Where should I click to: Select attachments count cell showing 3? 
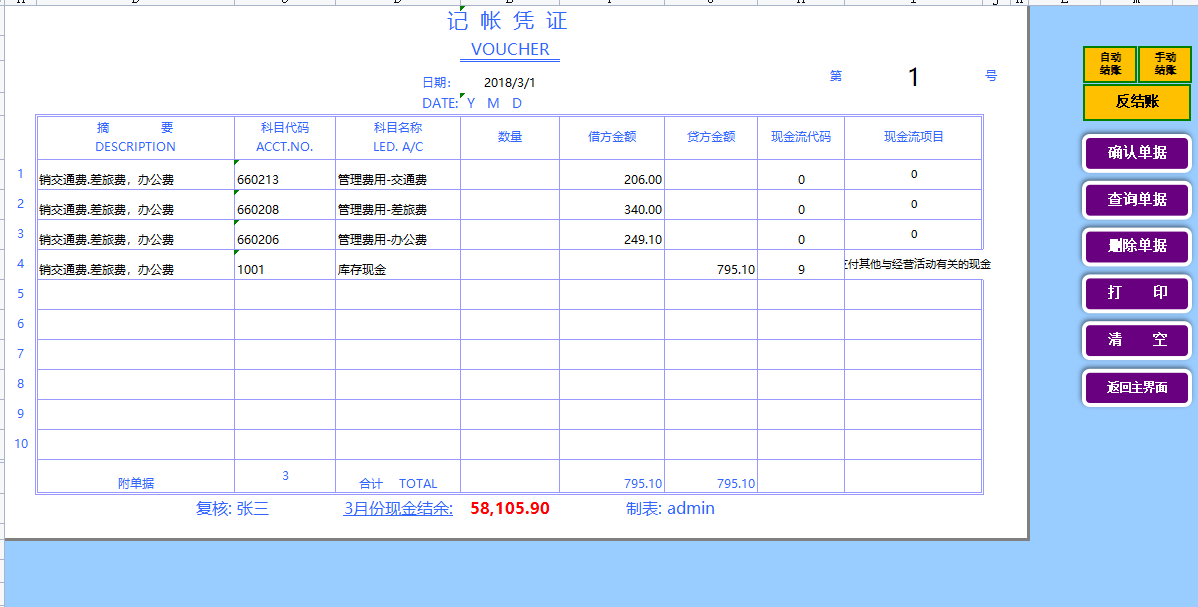click(284, 476)
